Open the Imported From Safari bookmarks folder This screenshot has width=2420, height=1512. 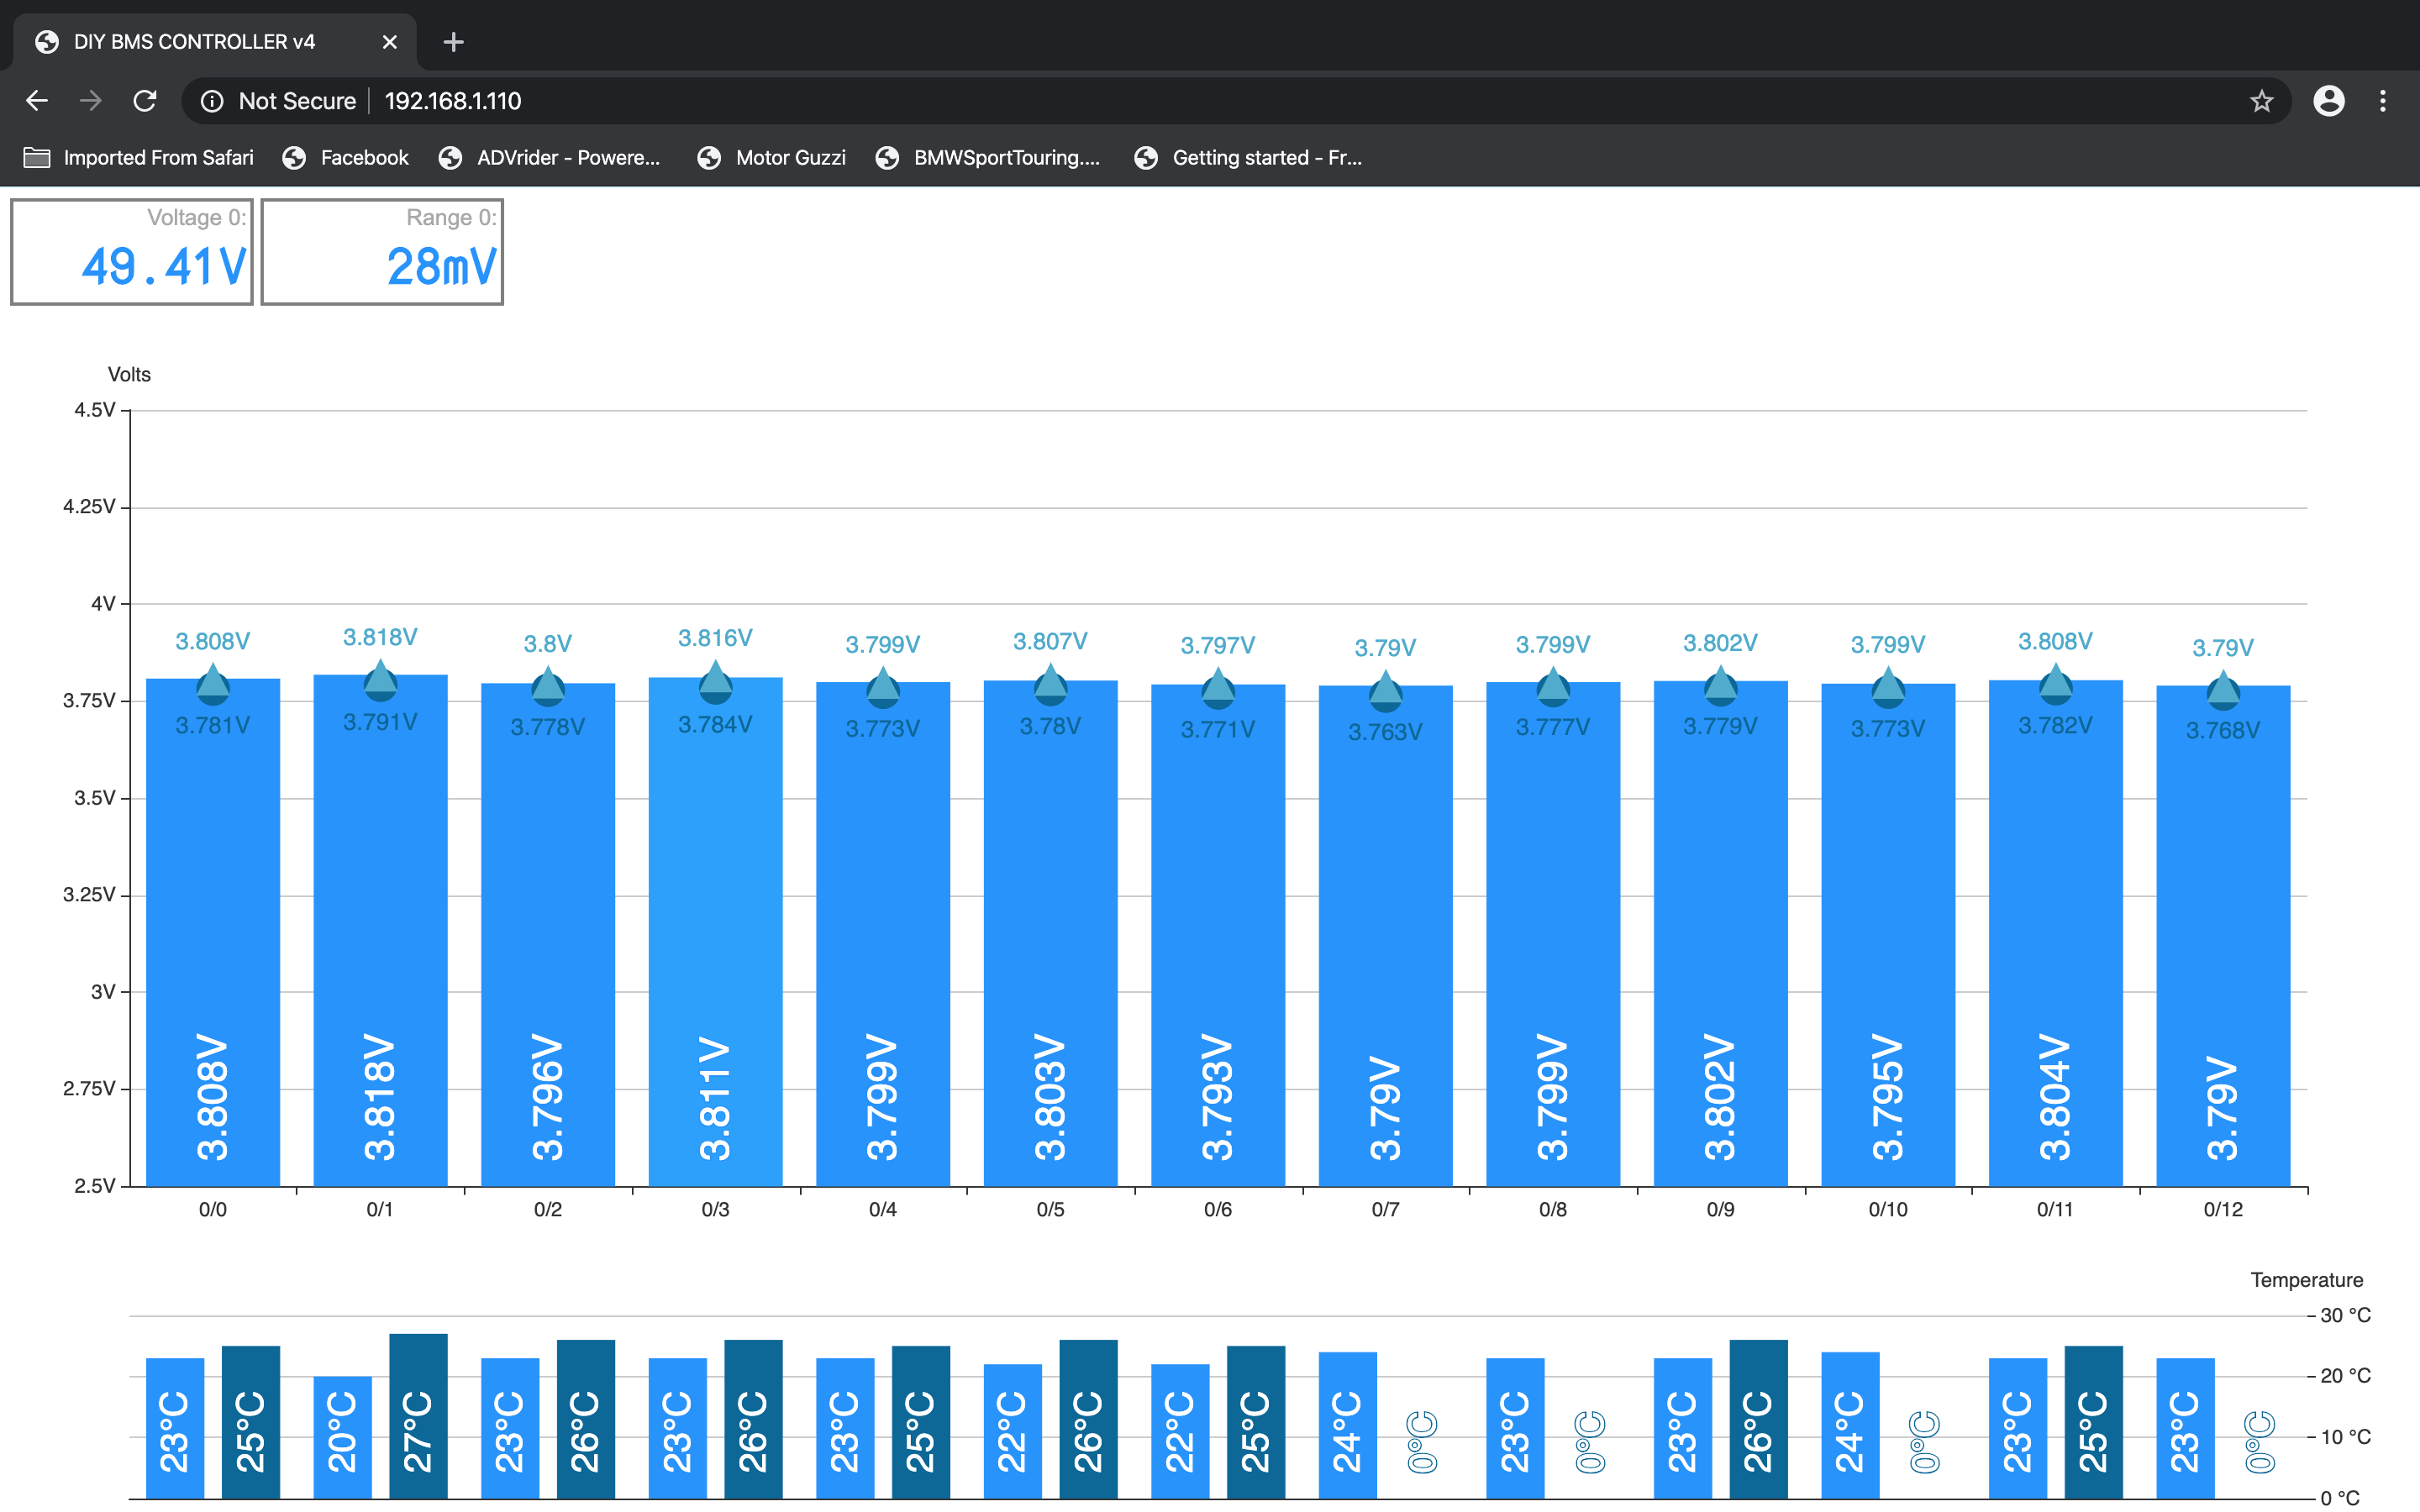pyautogui.click(x=138, y=158)
